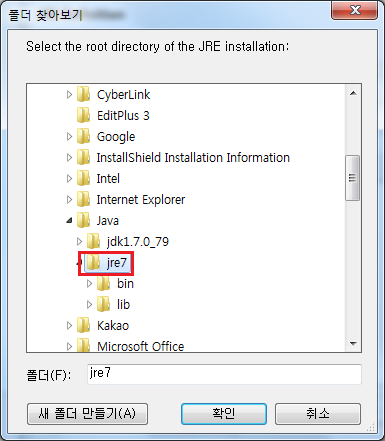385x441 pixels.
Task: Click the scrollbar down arrow
Action: 353,343
